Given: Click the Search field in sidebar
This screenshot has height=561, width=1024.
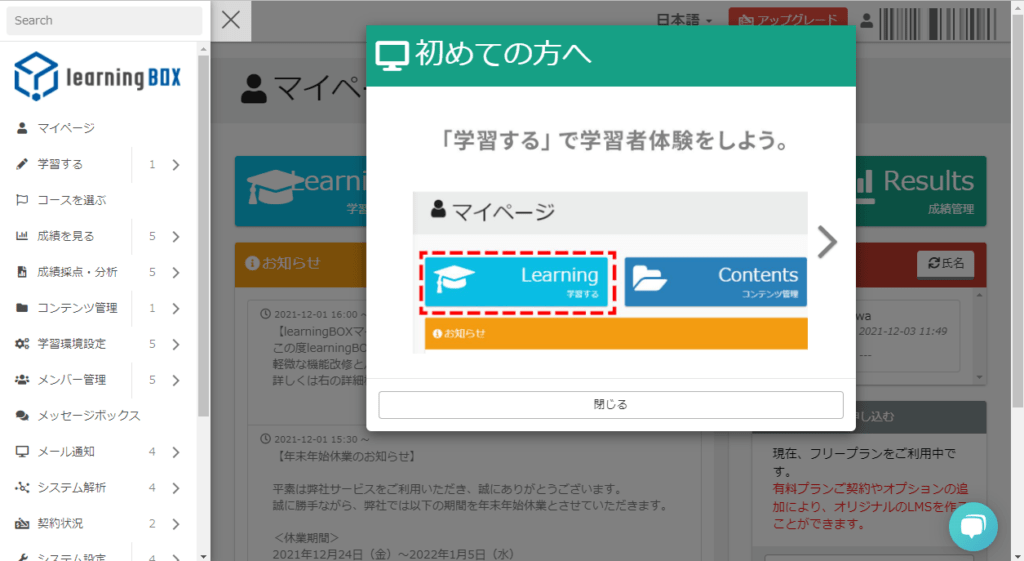Looking at the screenshot, I should coord(104,20).
